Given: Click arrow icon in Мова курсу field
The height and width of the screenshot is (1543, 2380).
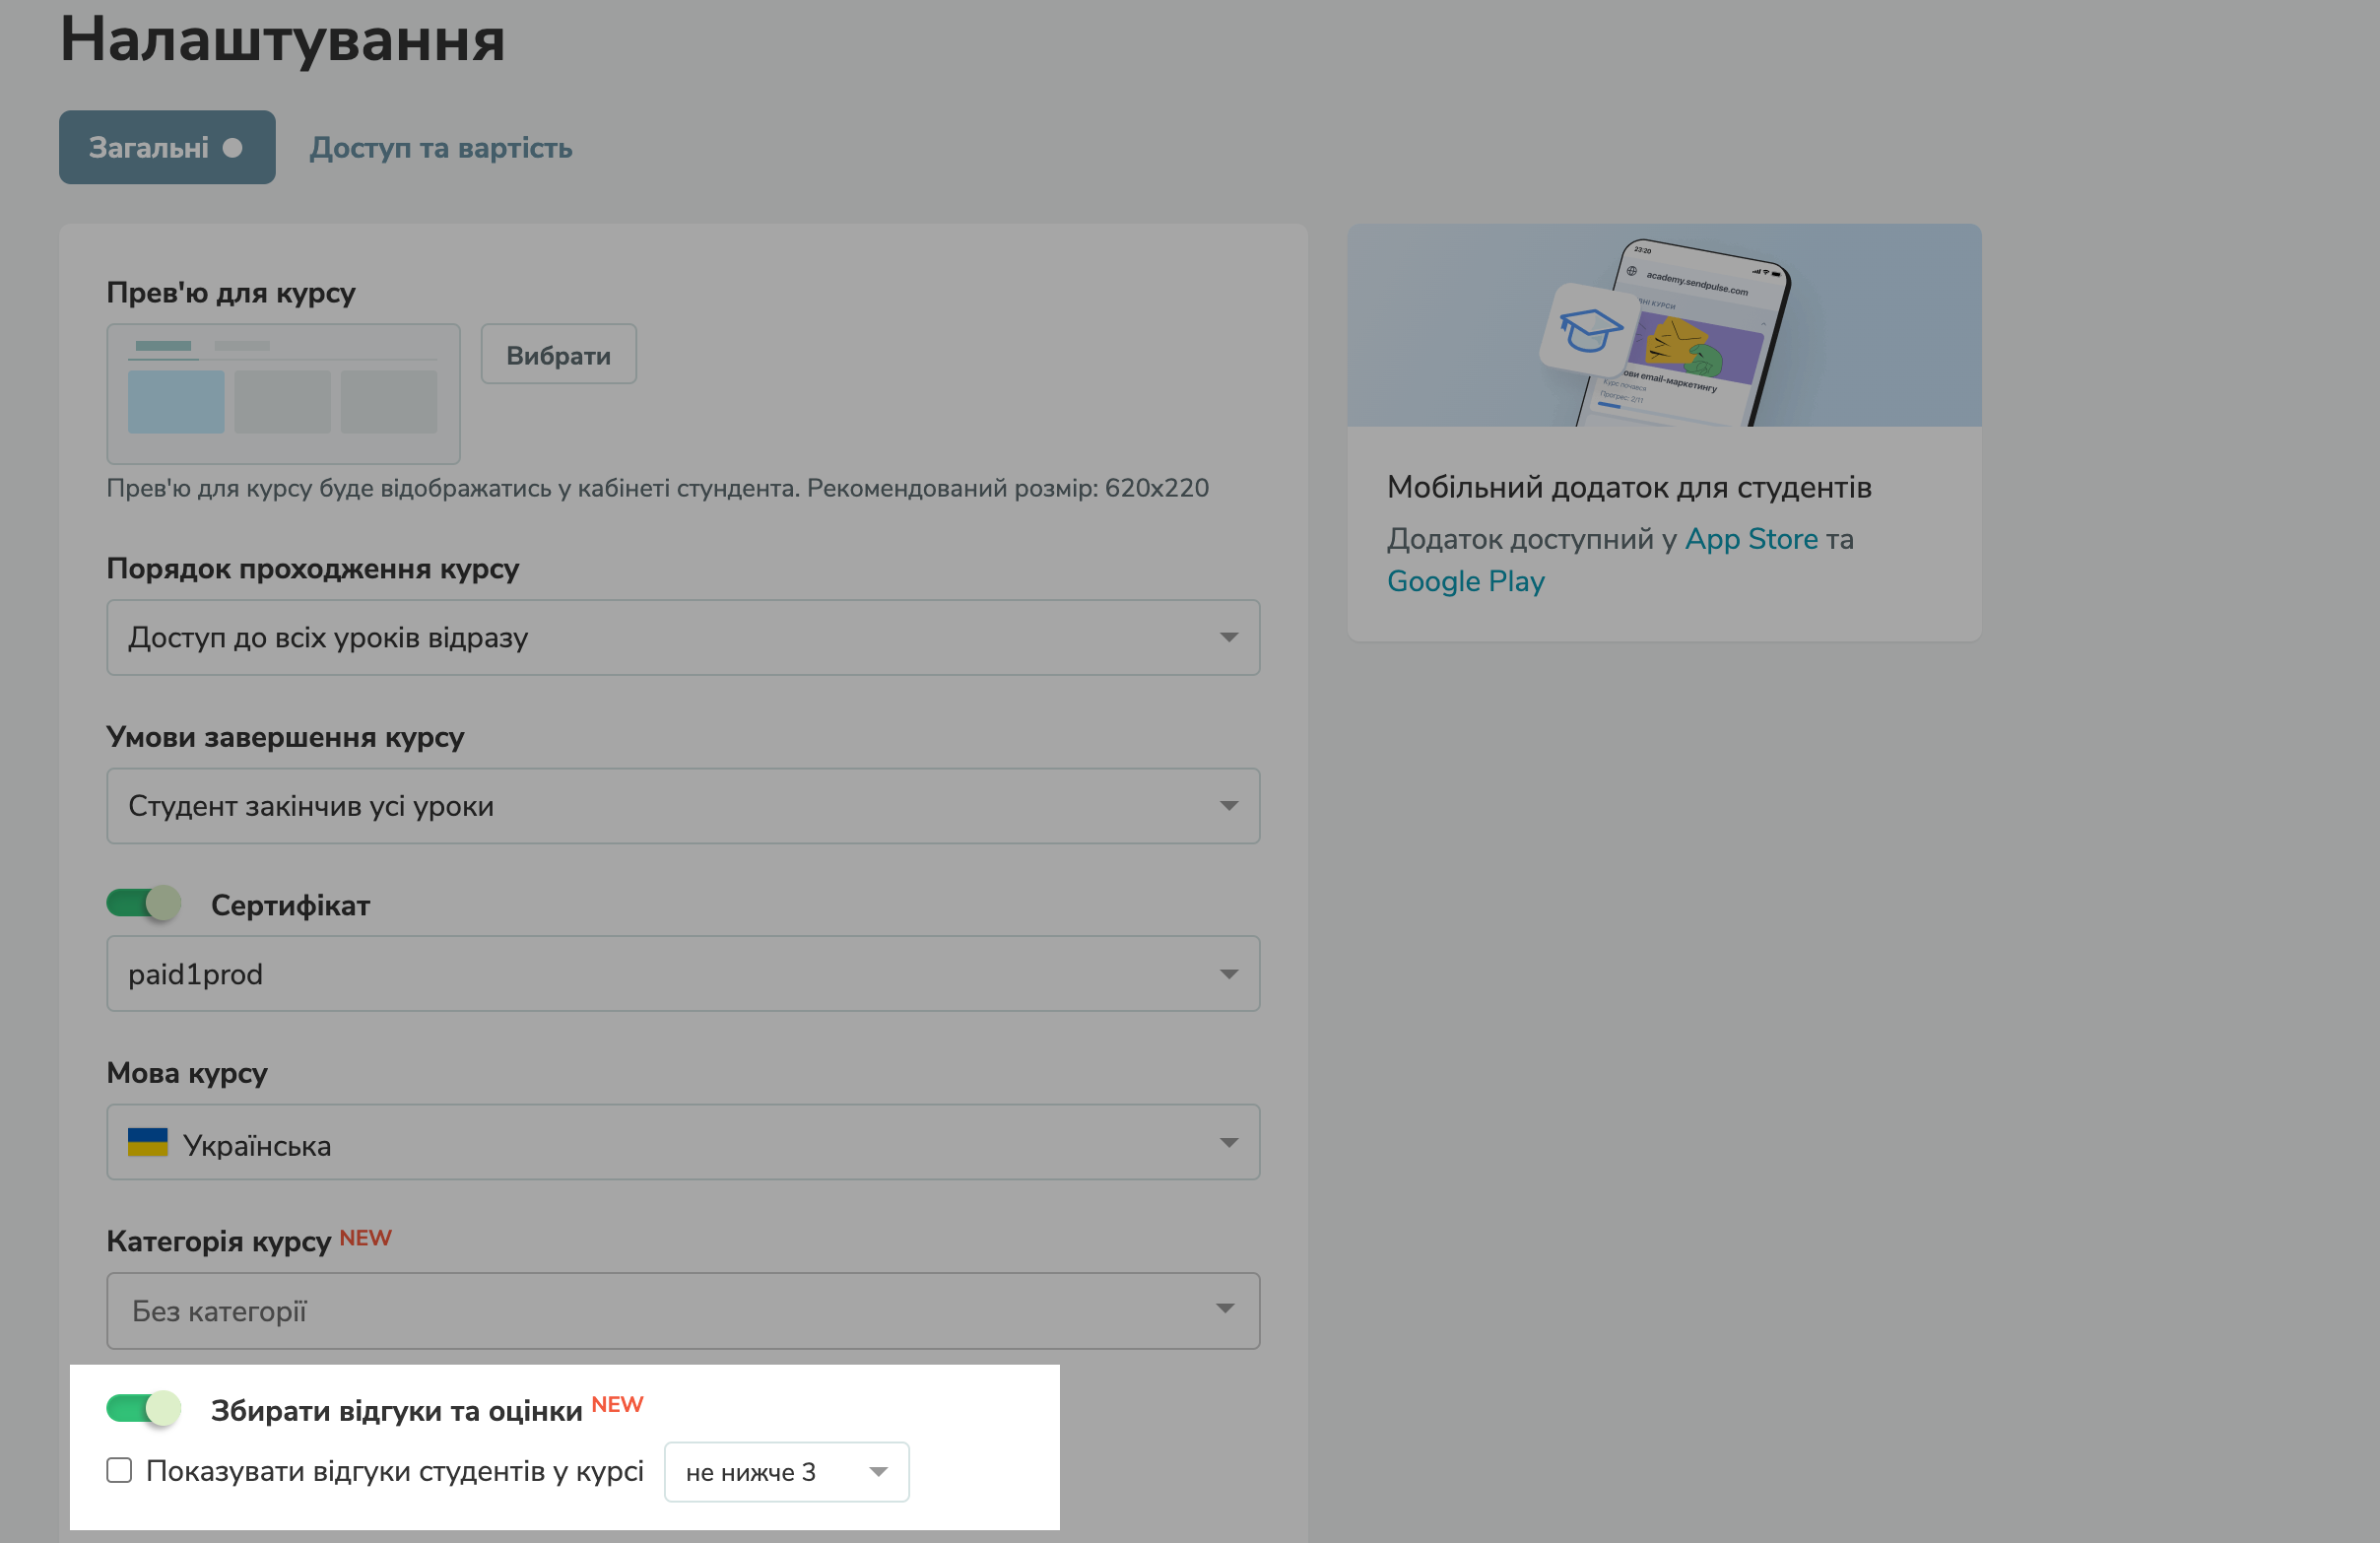Looking at the screenshot, I should coord(1228,1143).
